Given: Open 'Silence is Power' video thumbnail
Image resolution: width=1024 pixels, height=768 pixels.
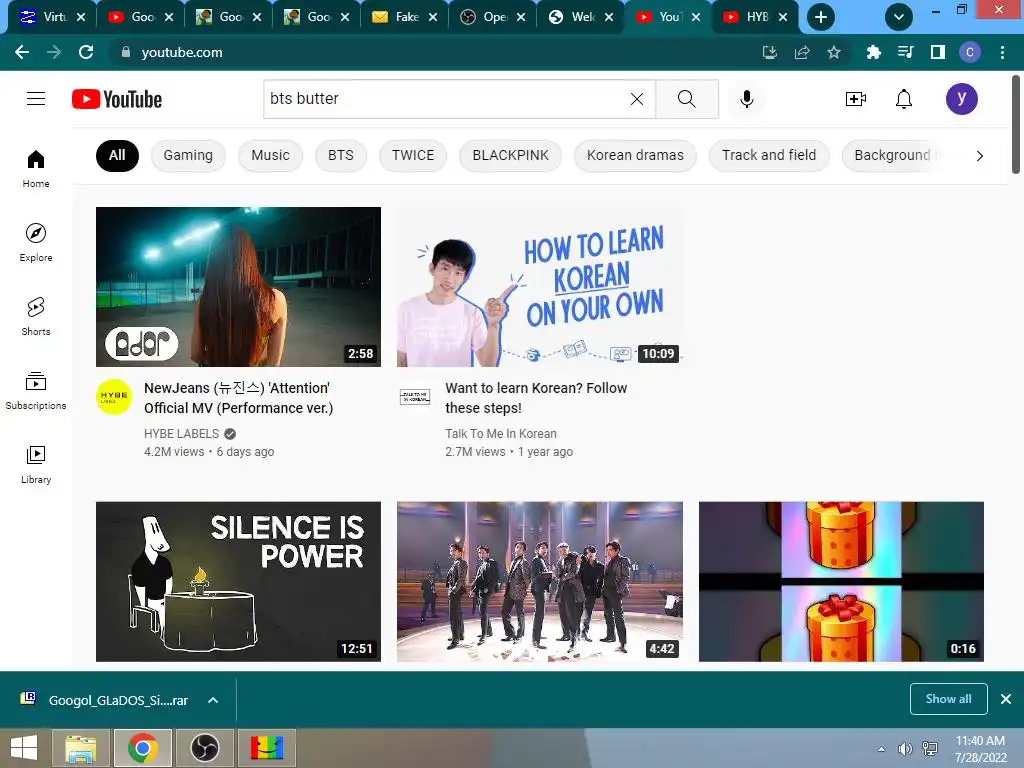Looking at the screenshot, I should (x=238, y=581).
